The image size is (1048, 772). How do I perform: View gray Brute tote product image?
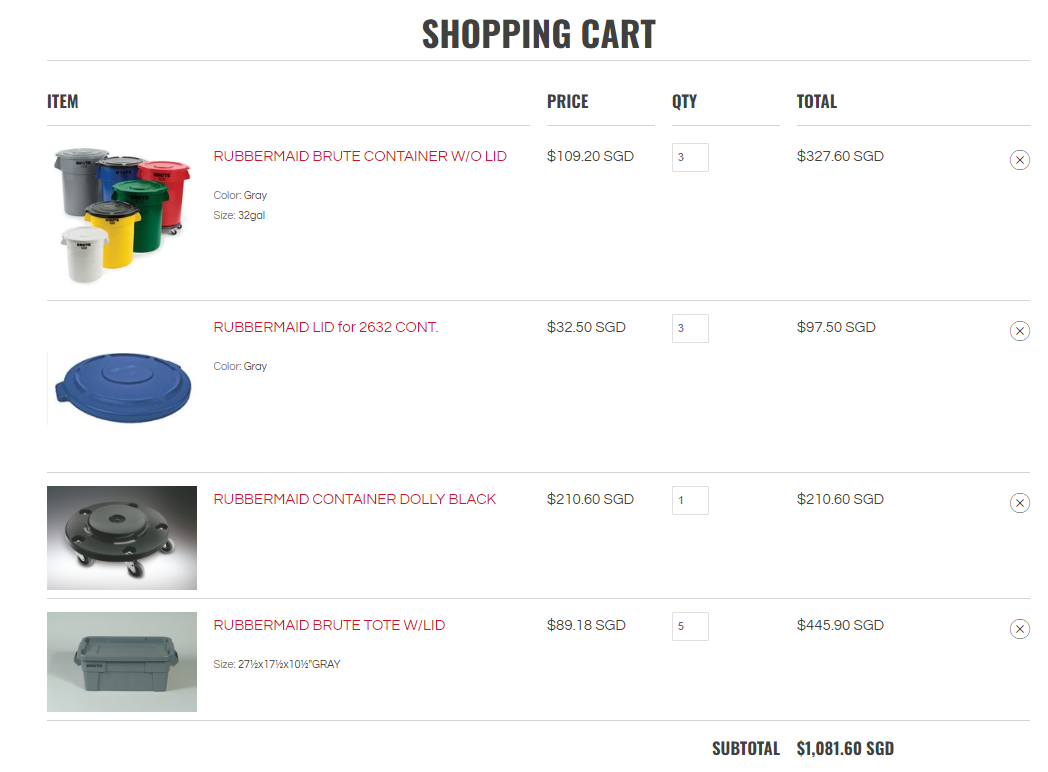[x=121, y=662]
